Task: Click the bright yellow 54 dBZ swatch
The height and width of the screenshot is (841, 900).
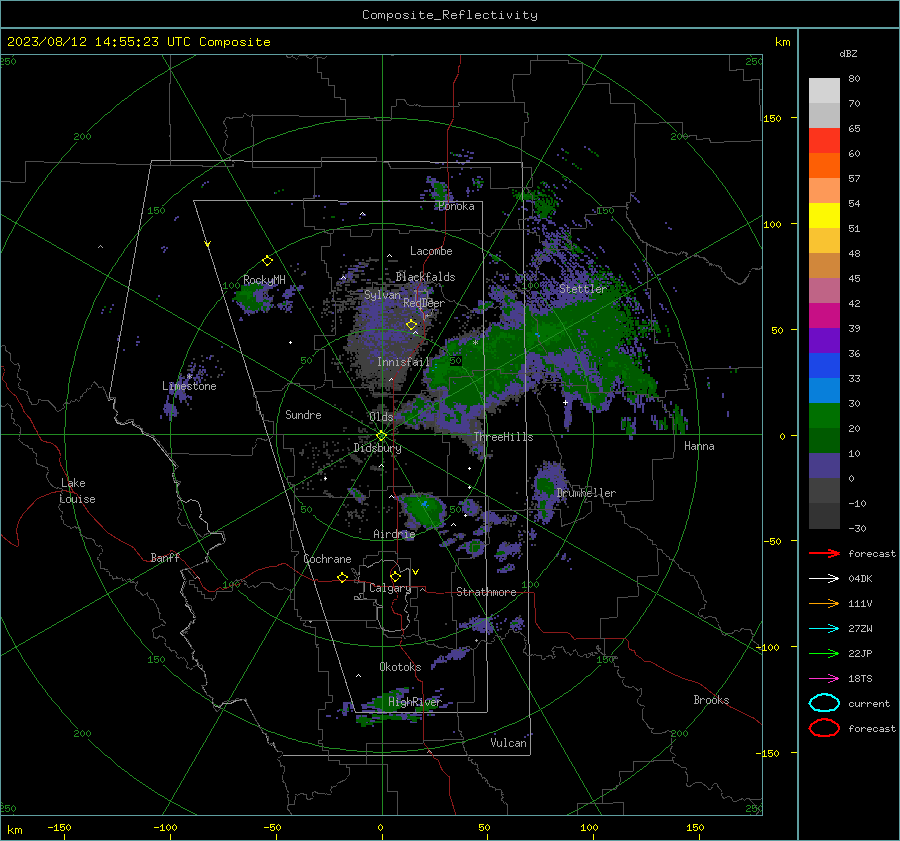Action: (x=824, y=215)
